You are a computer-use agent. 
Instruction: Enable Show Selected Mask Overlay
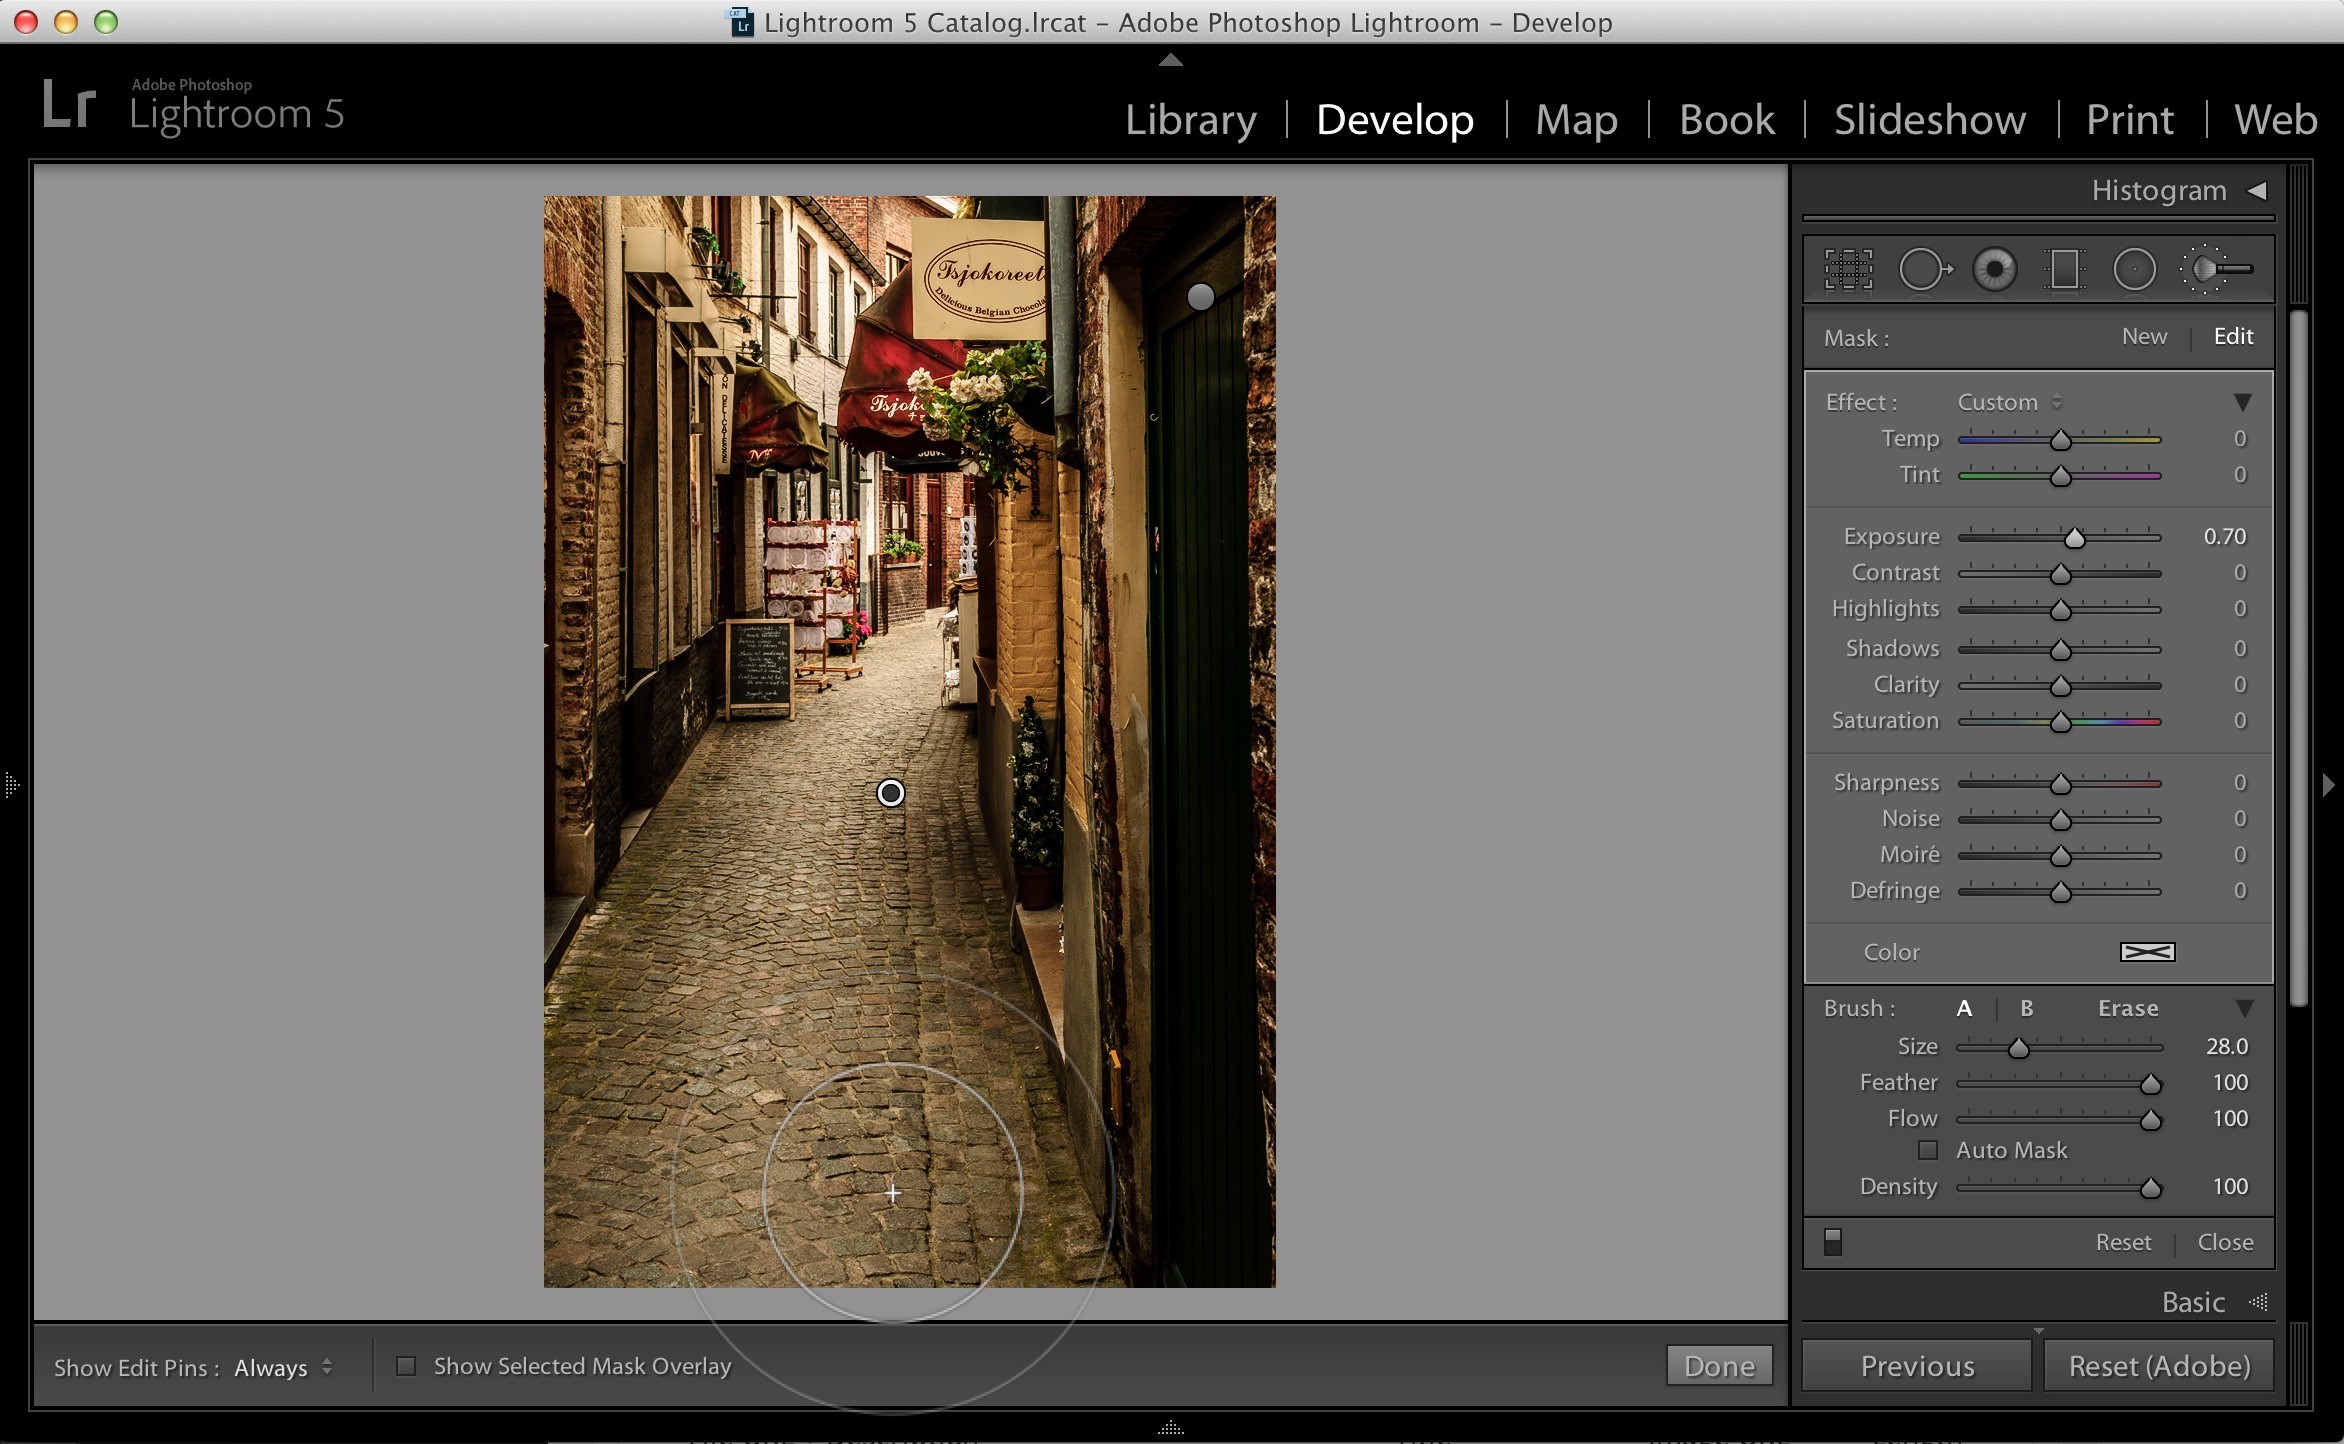coord(406,1366)
